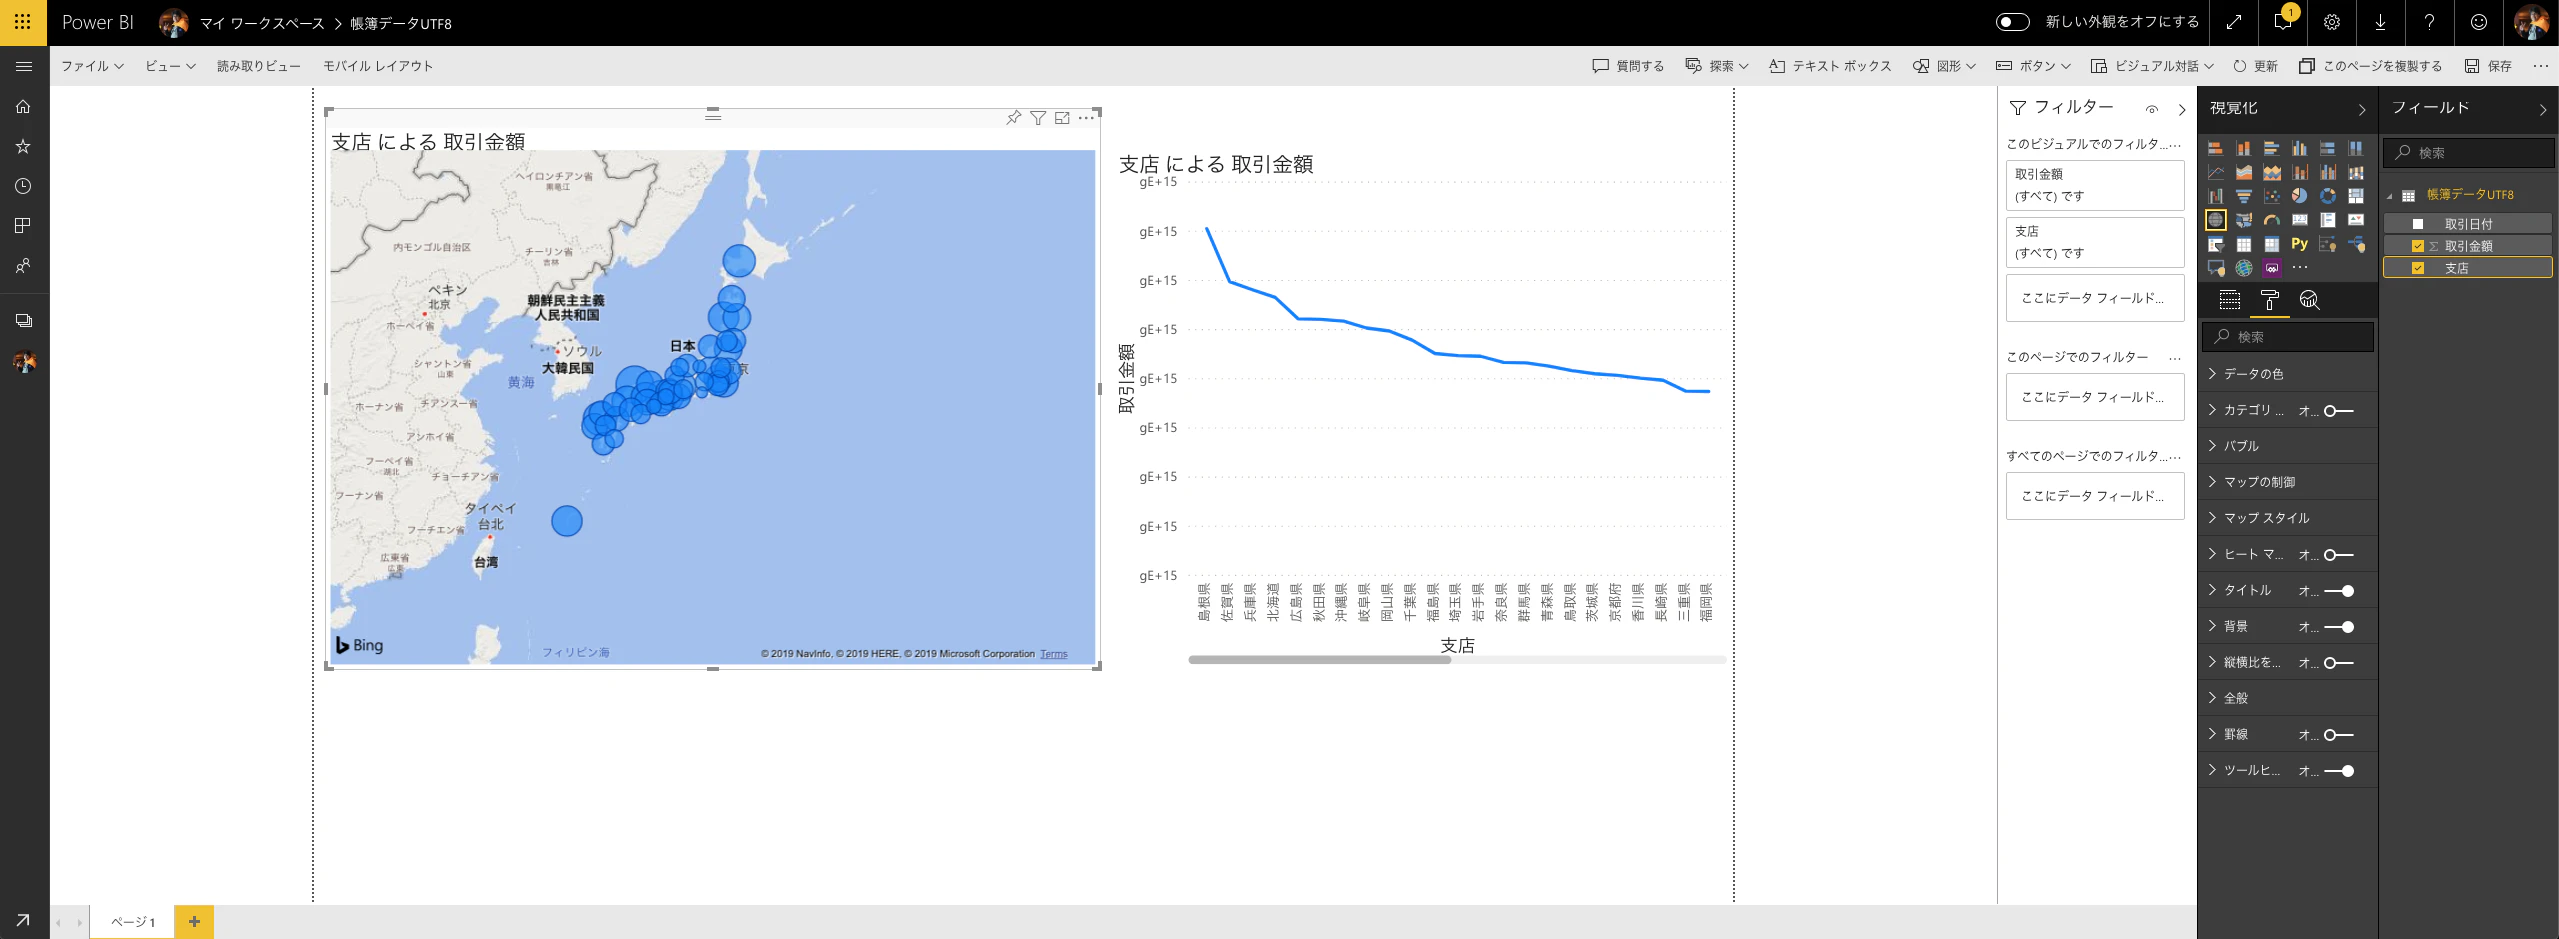Select the donut chart visualization icon

(x=2328, y=196)
